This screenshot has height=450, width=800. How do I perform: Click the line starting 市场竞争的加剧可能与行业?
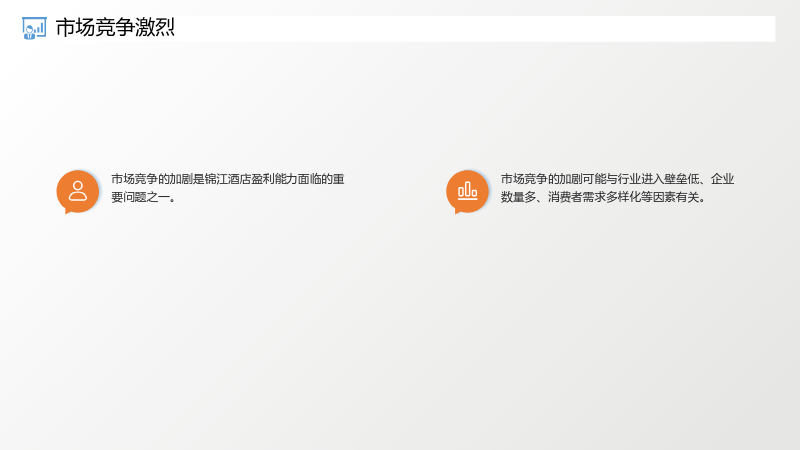(617, 179)
